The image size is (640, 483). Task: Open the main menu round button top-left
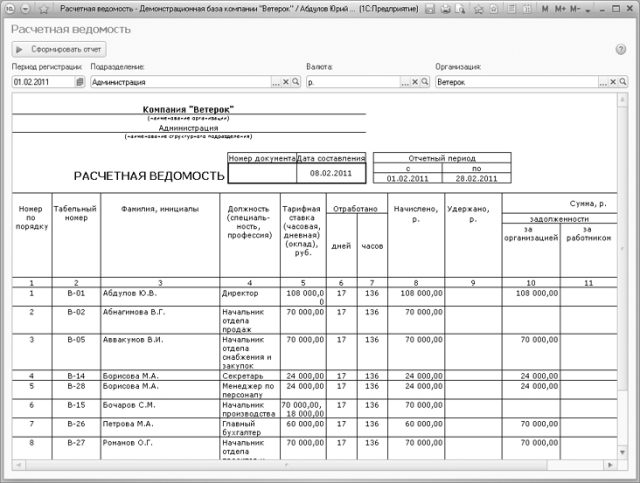10,9
